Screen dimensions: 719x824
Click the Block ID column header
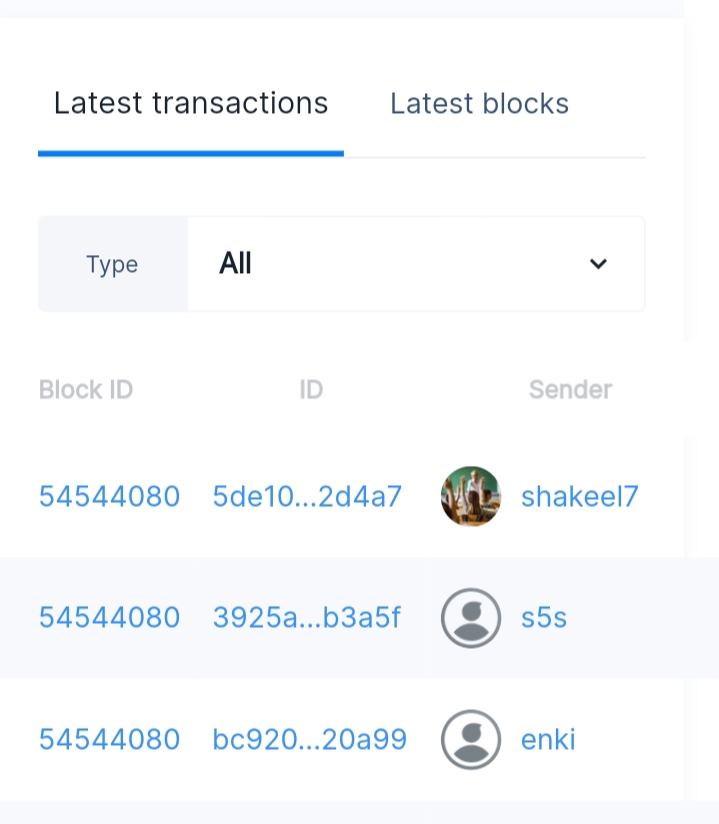[x=86, y=390]
